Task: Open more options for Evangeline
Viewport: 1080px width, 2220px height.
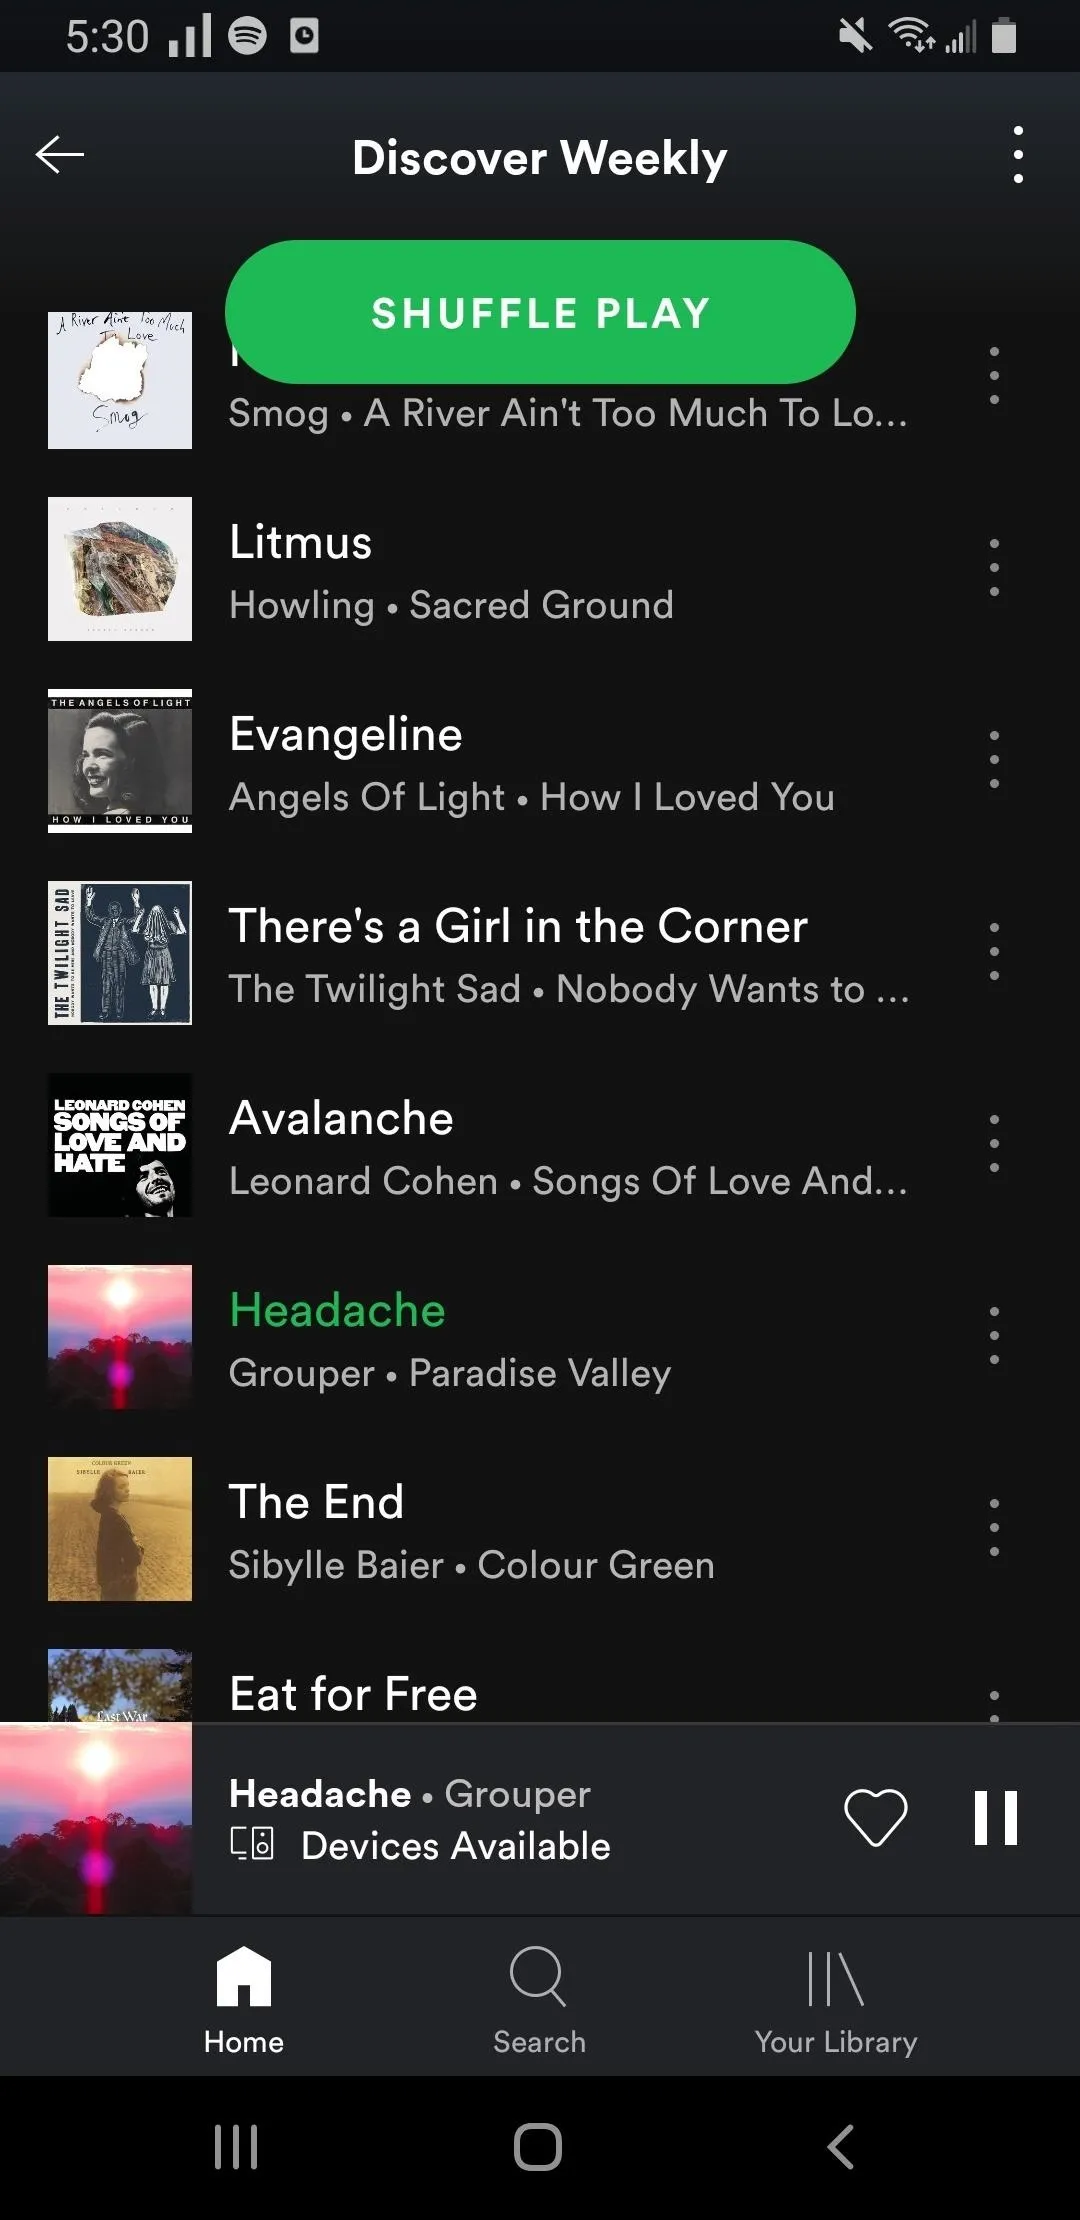Action: [x=994, y=760]
